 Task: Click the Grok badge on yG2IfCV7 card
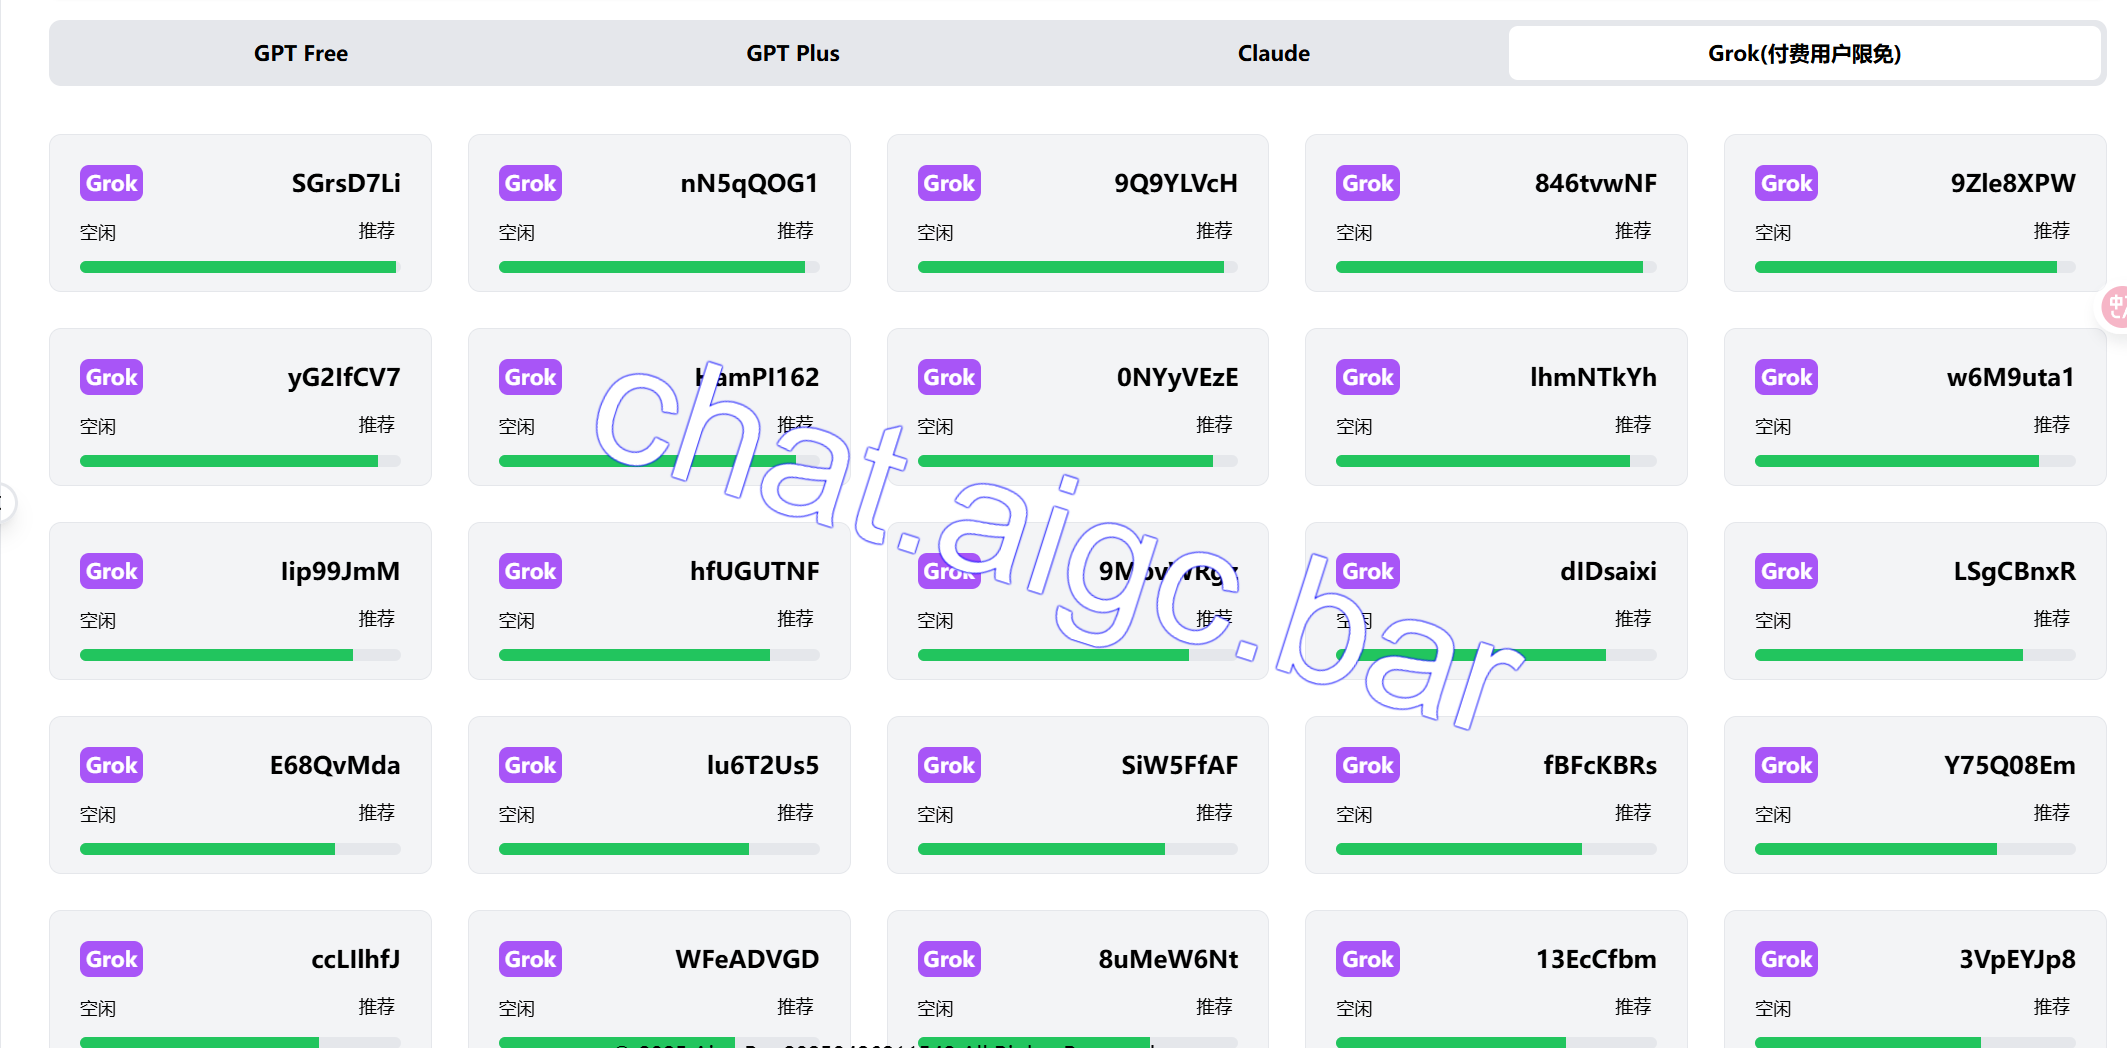click(111, 377)
